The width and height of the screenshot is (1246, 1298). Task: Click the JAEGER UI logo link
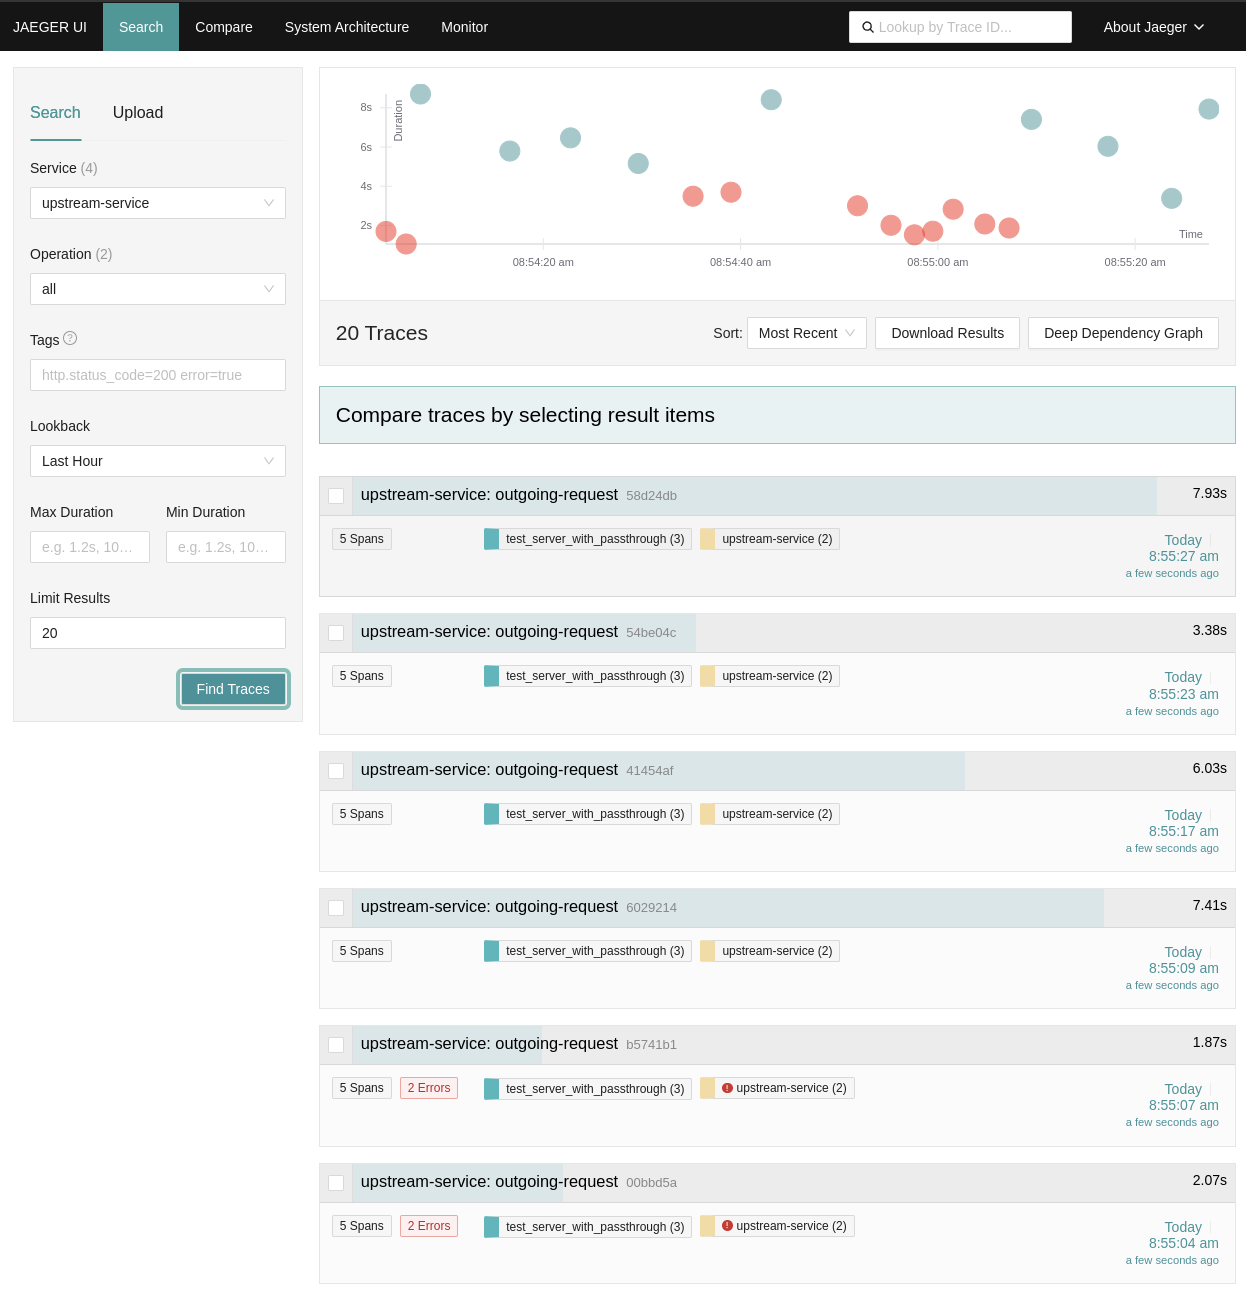tap(50, 27)
